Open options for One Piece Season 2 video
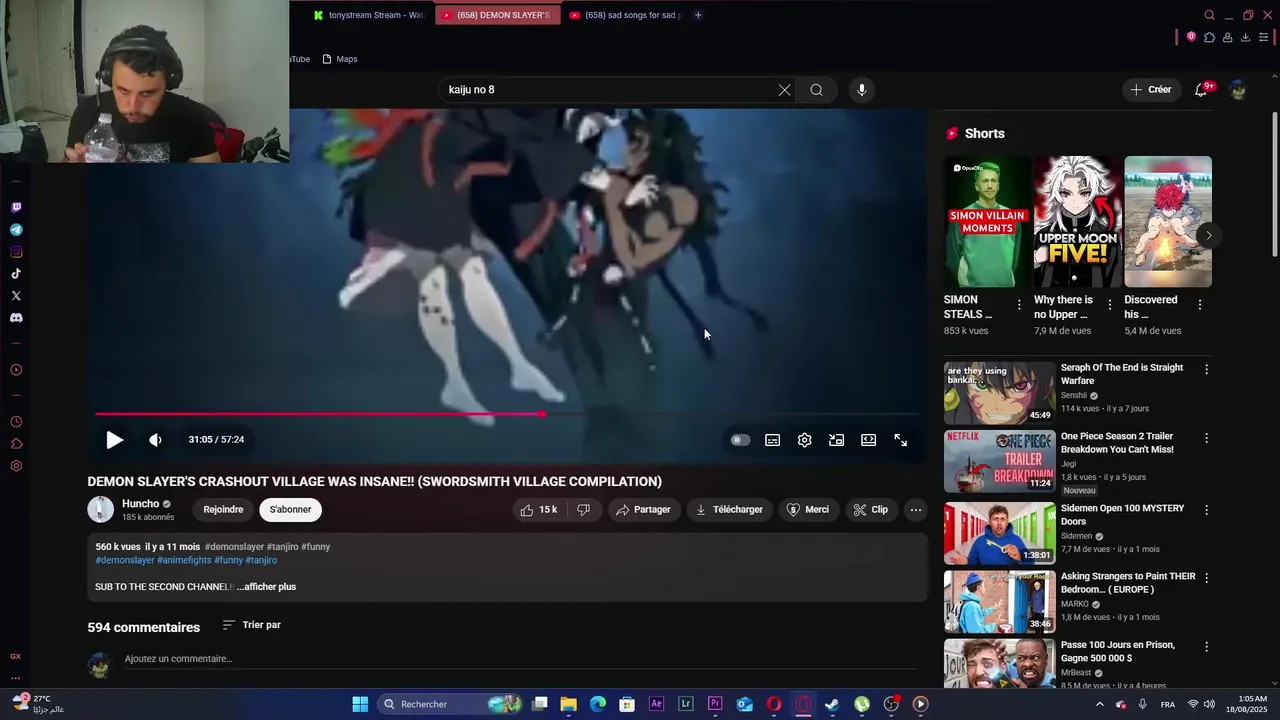1280x720 pixels. (x=1206, y=439)
